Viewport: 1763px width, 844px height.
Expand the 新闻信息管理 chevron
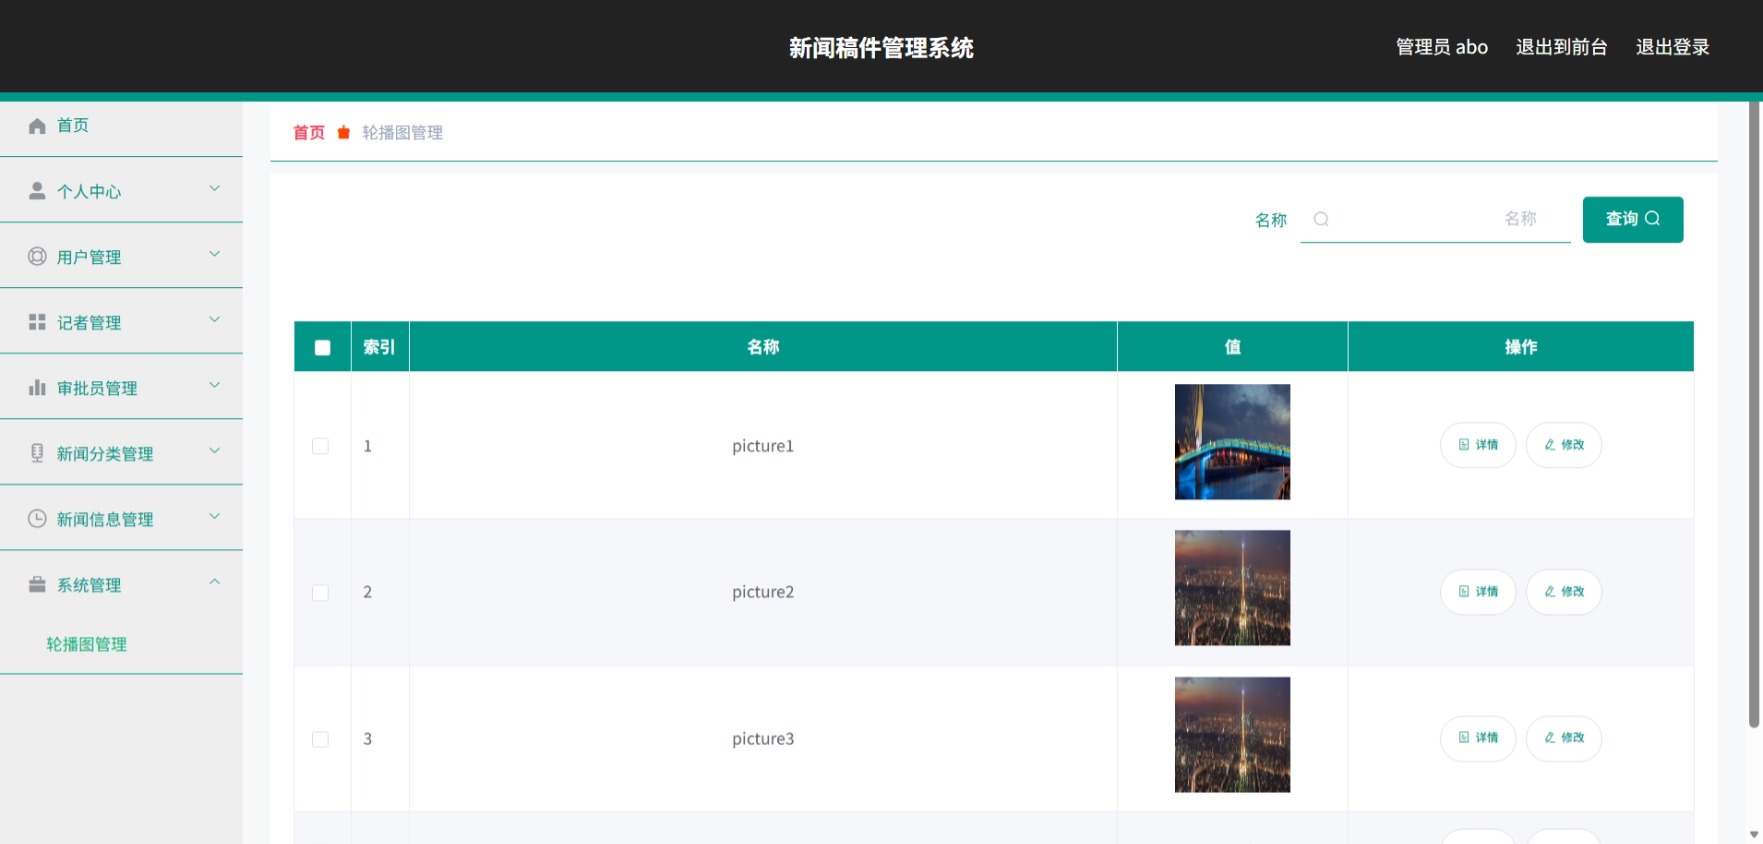coord(214,516)
